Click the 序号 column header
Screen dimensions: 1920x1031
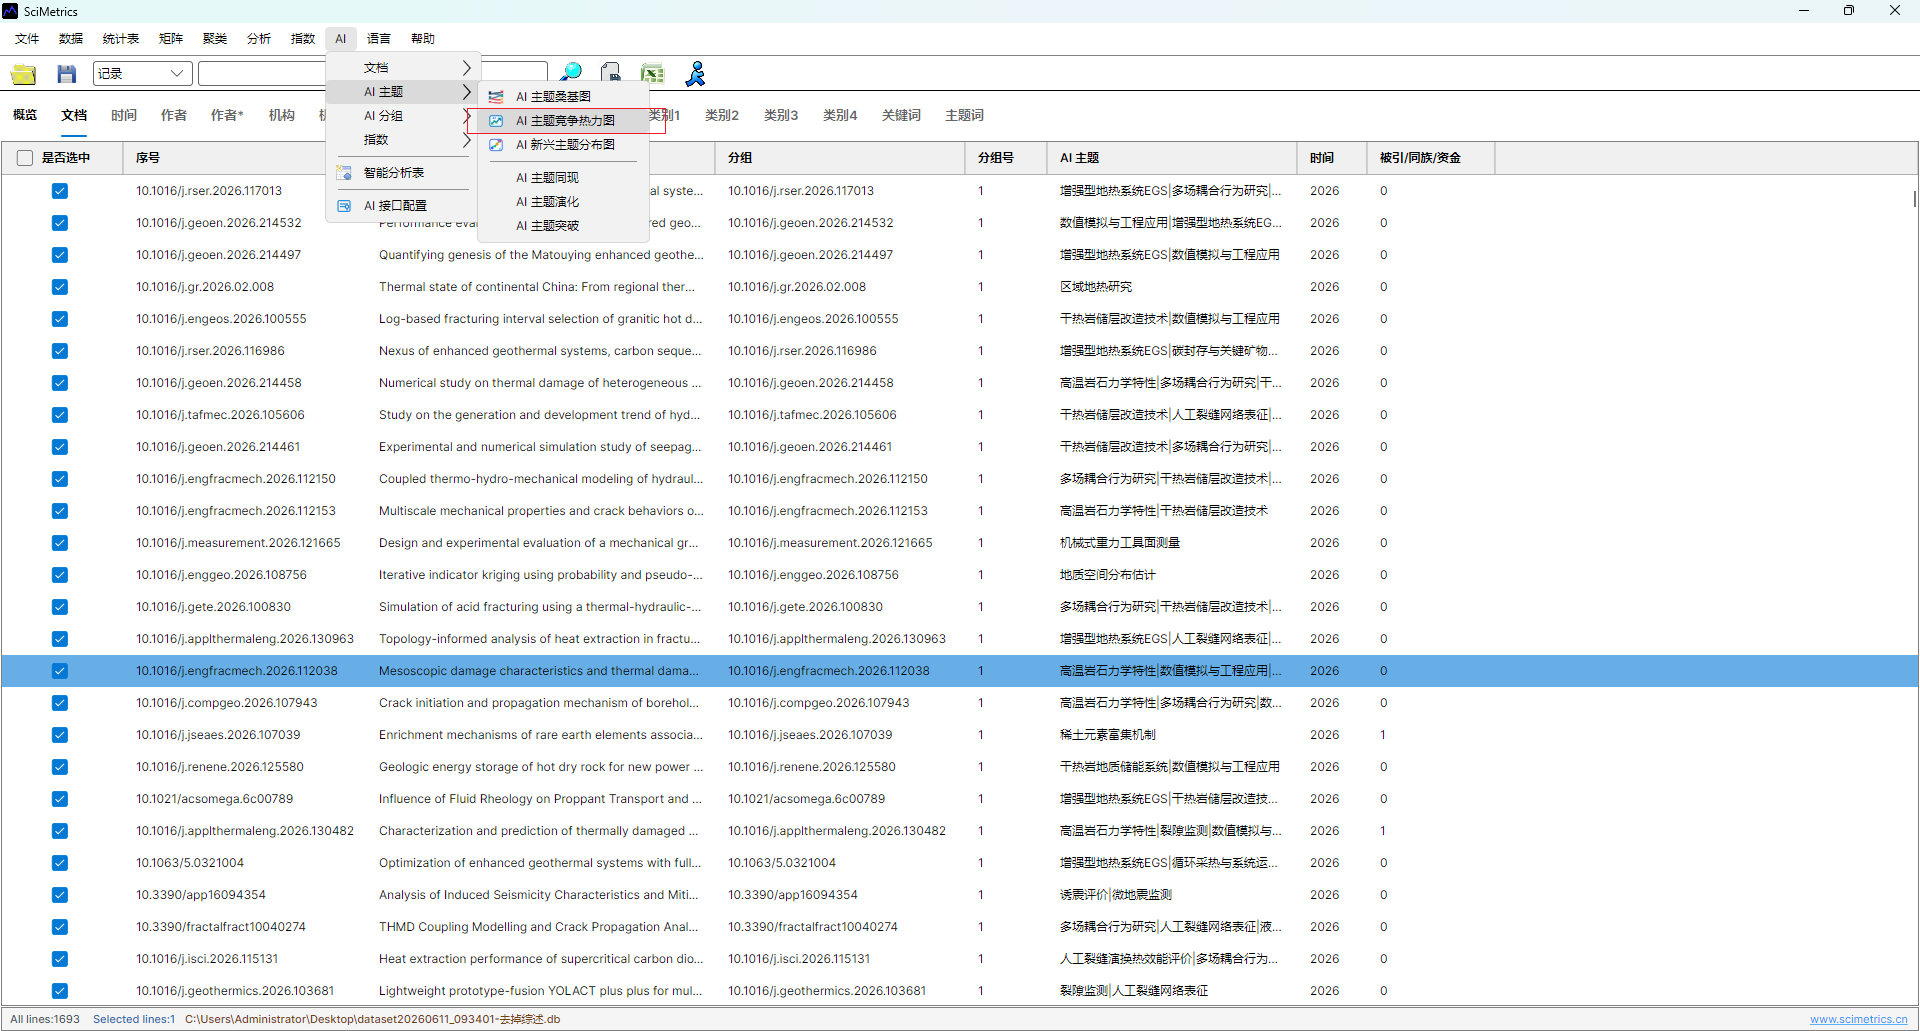(148, 158)
